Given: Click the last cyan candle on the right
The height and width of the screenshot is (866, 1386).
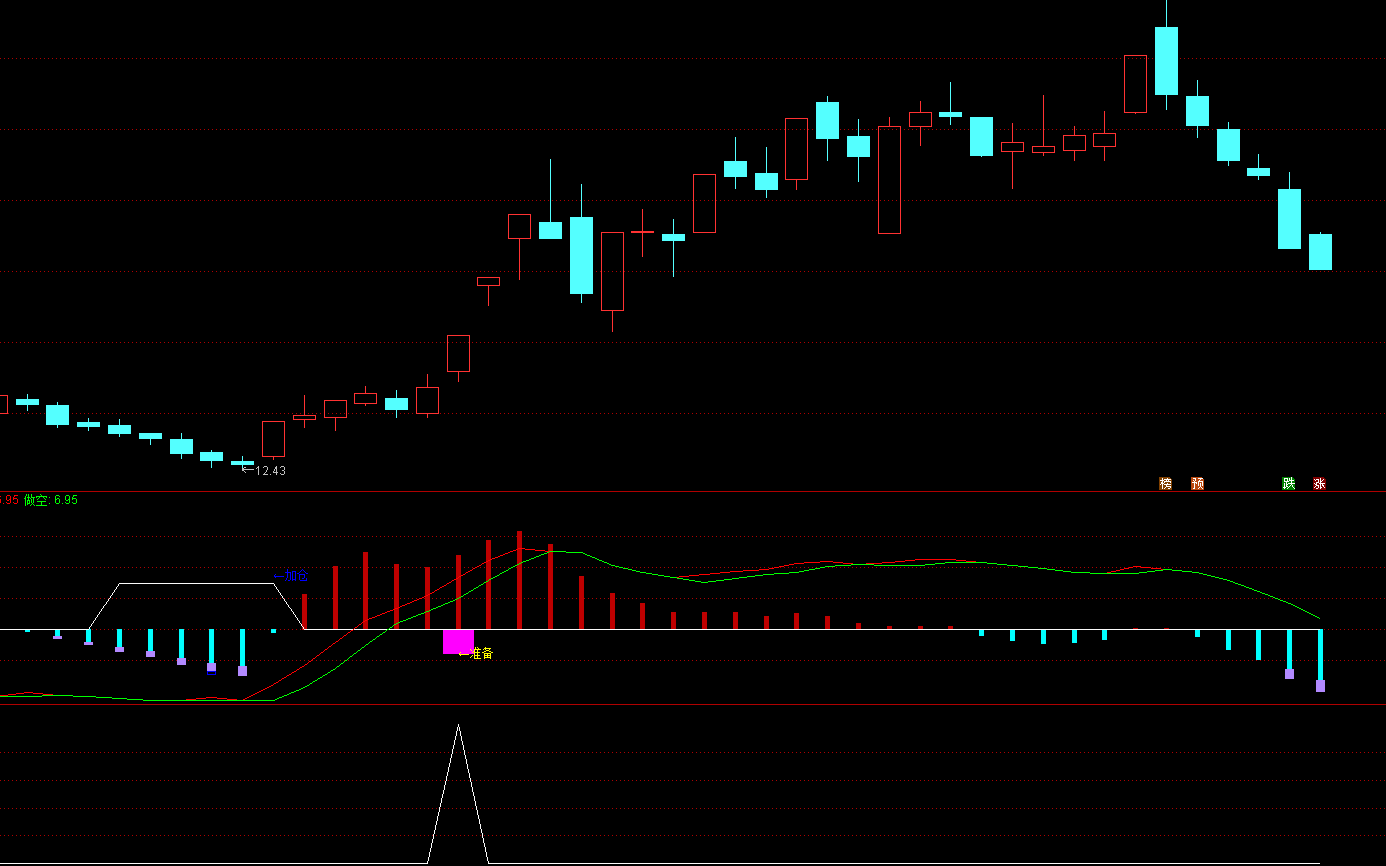Looking at the screenshot, I should [1320, 251].
